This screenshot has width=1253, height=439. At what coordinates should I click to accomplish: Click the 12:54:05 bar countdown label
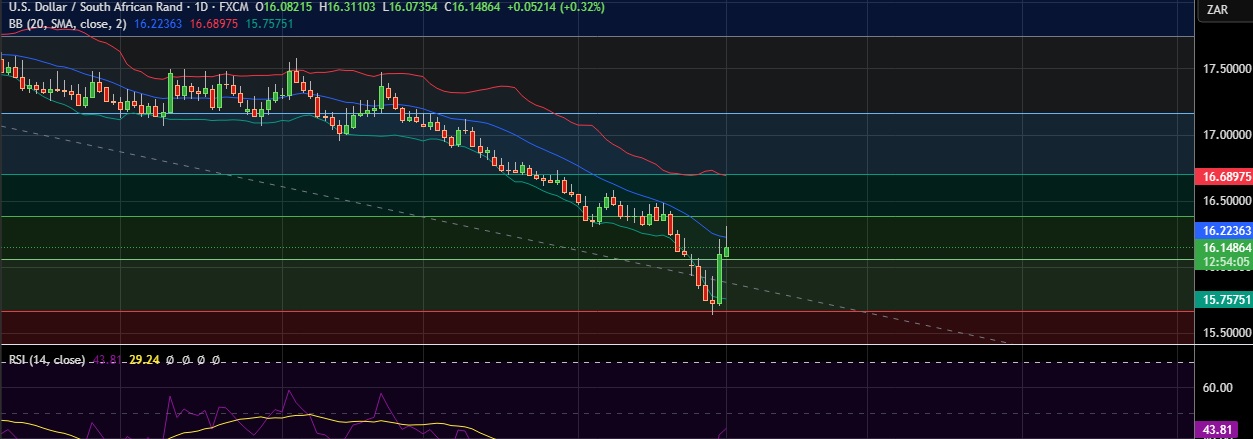click(1225, 262)
